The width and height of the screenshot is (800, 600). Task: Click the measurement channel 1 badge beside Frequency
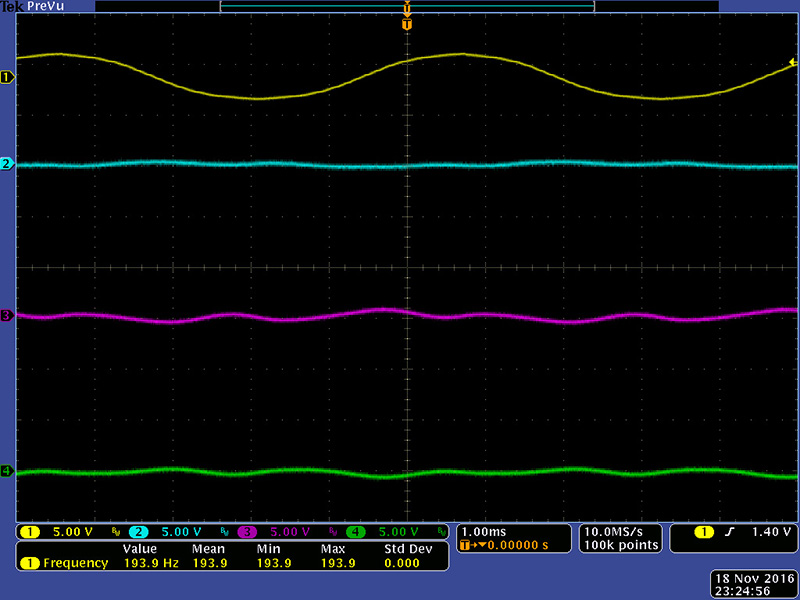pos(30,563)
